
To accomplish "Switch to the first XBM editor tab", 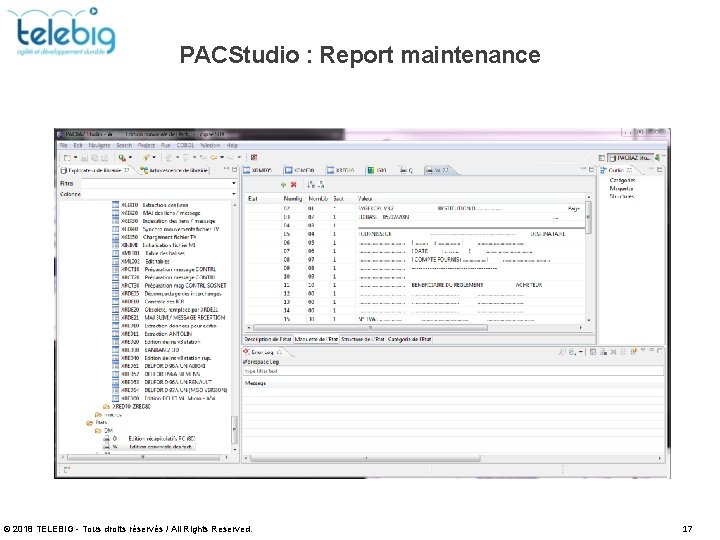I will 258,170.
